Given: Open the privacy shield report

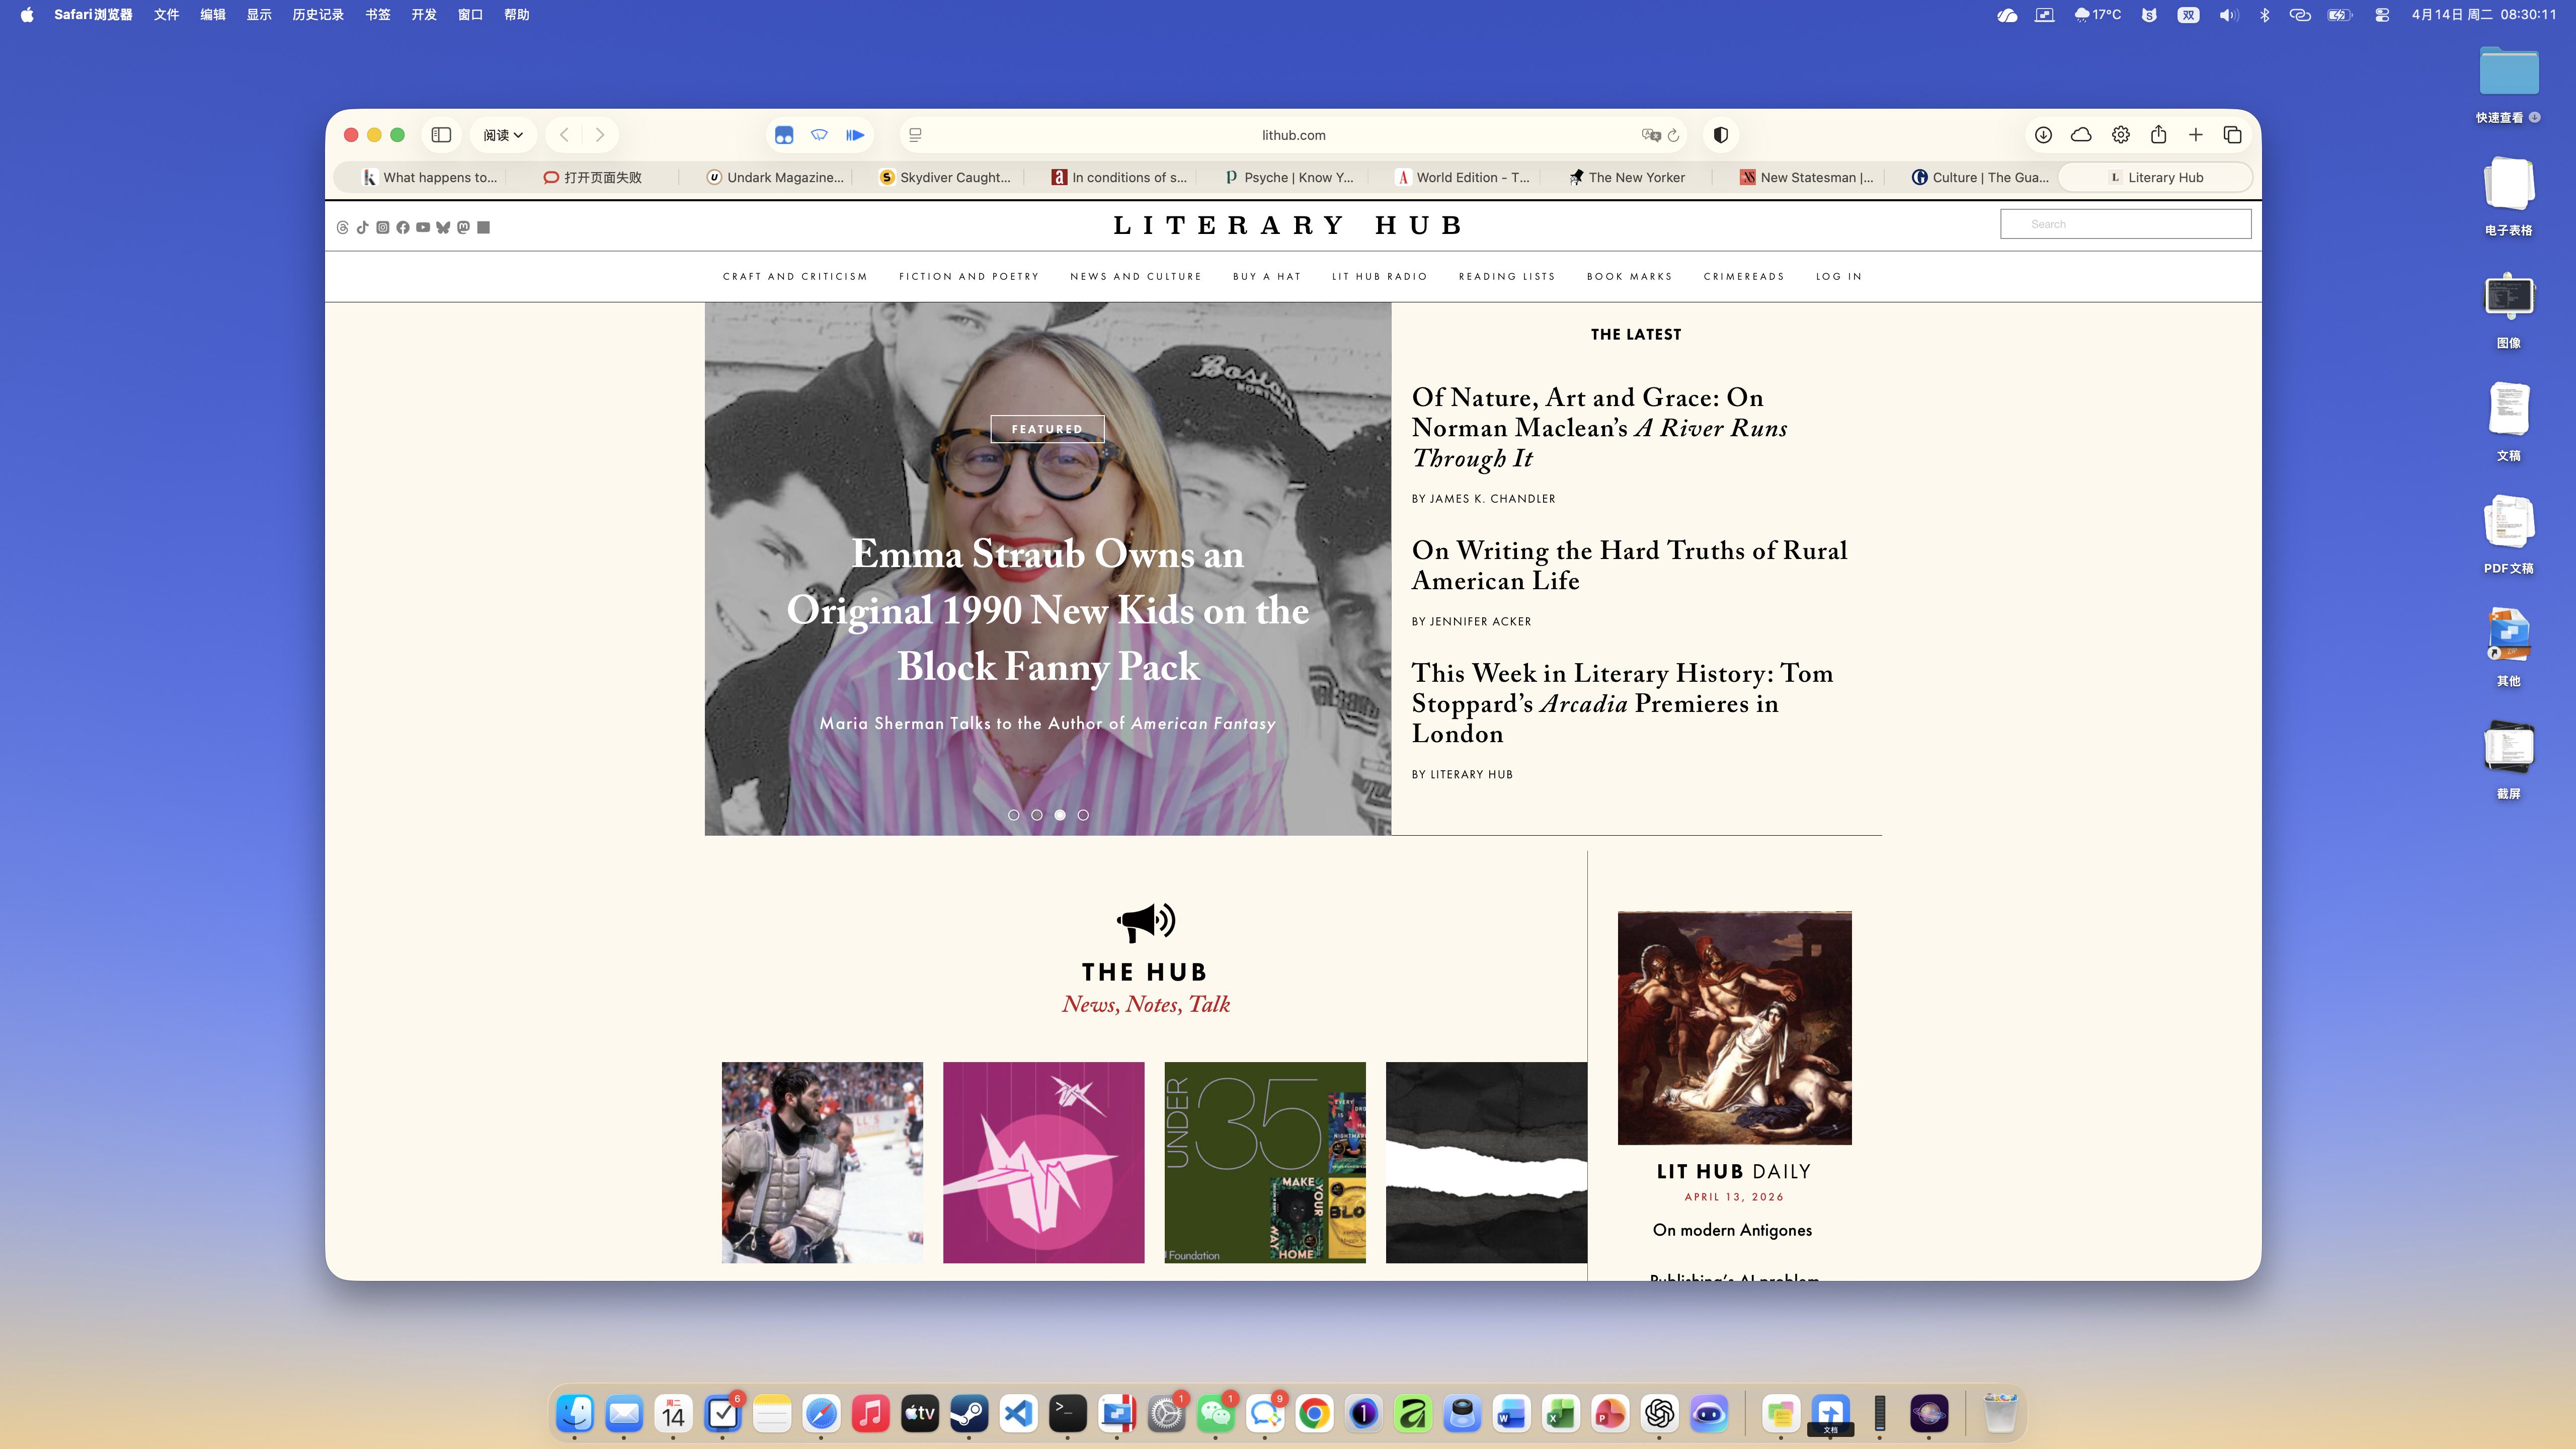Looking at the screenshot, I should pos(1720,135).
